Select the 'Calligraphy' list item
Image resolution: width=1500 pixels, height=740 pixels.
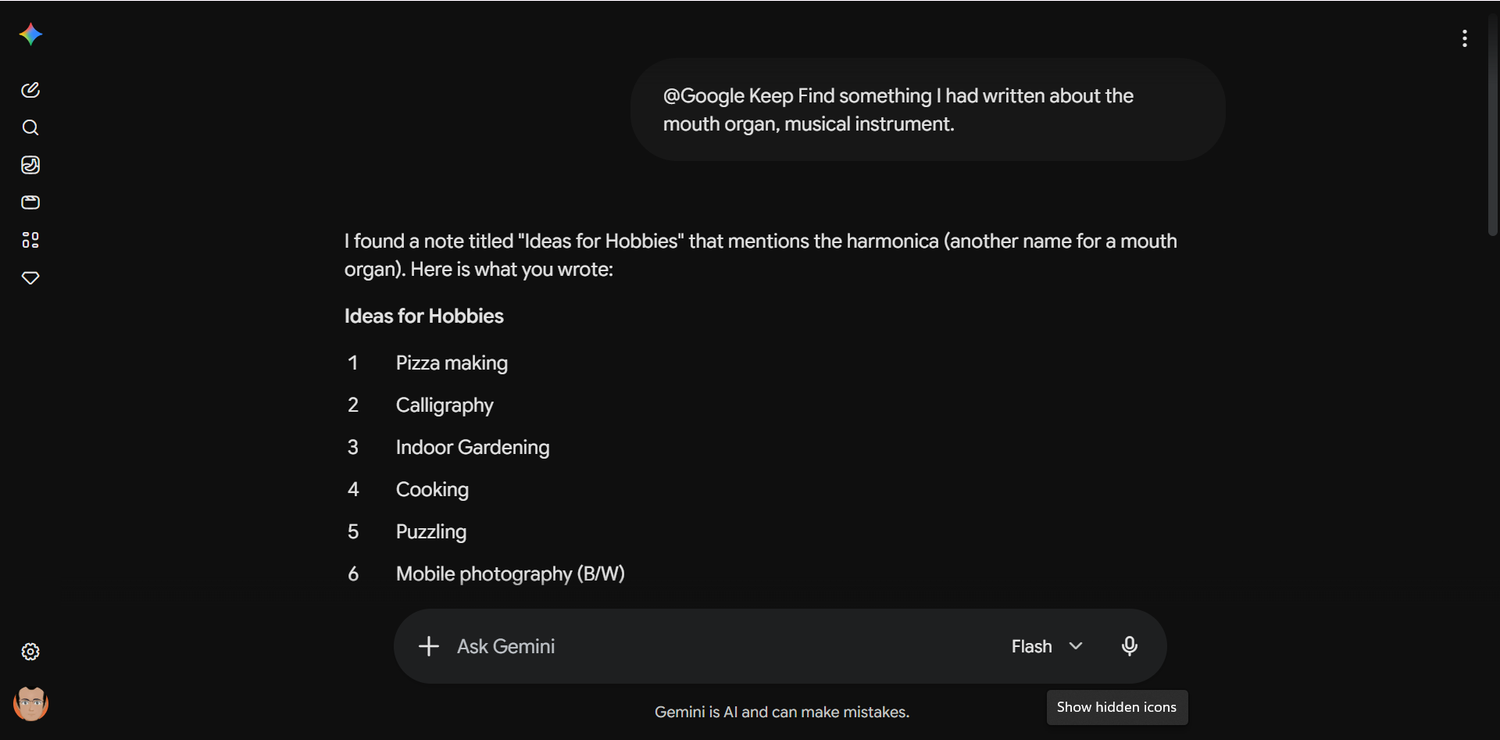[445, 405]
